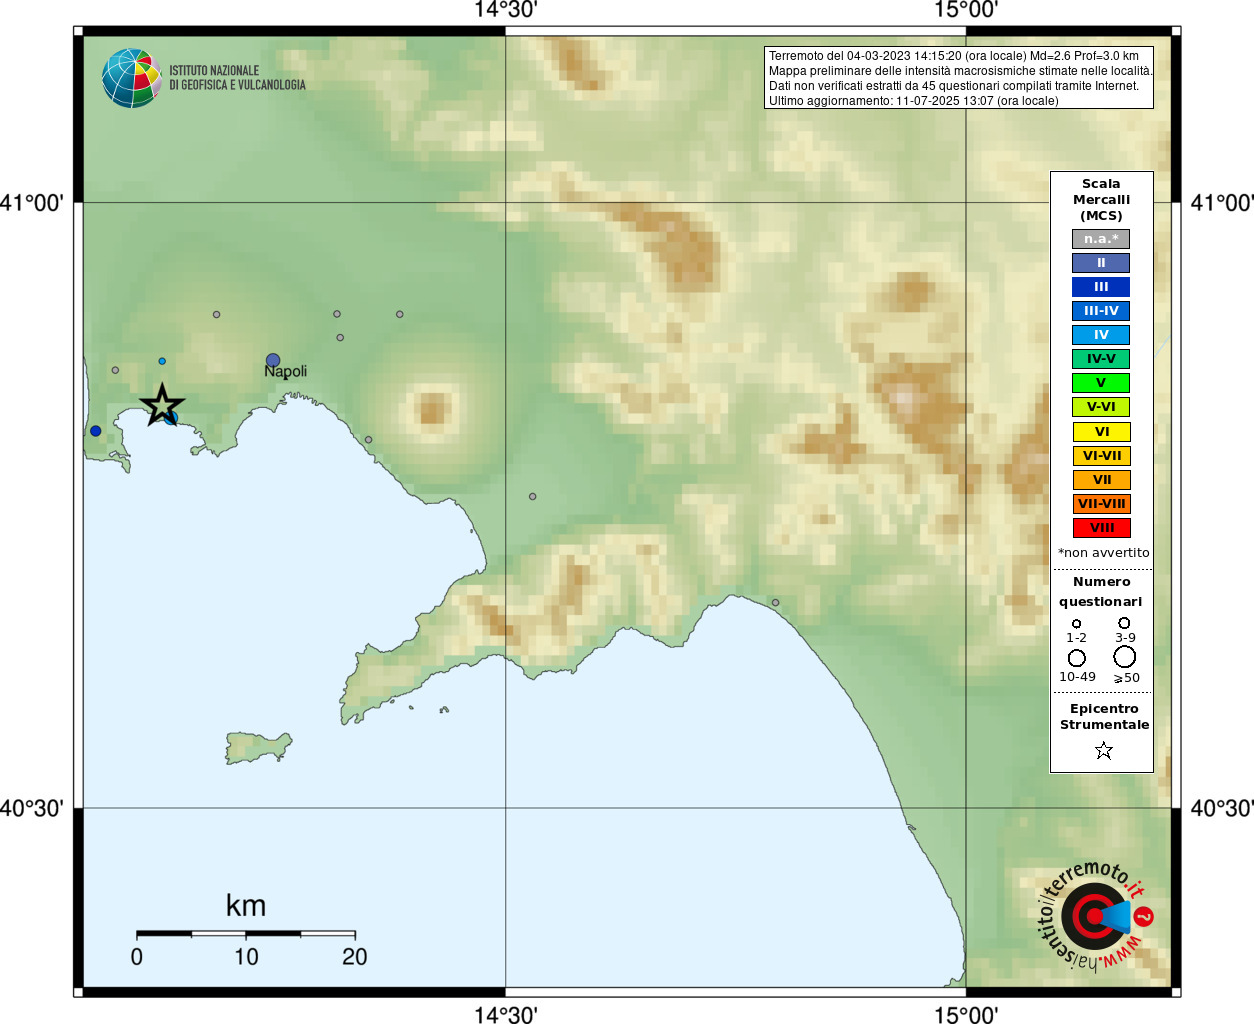Click the dark blue circle near the western coast
The width and height of the screenshot is (1254, 1024).
(95, 431)
